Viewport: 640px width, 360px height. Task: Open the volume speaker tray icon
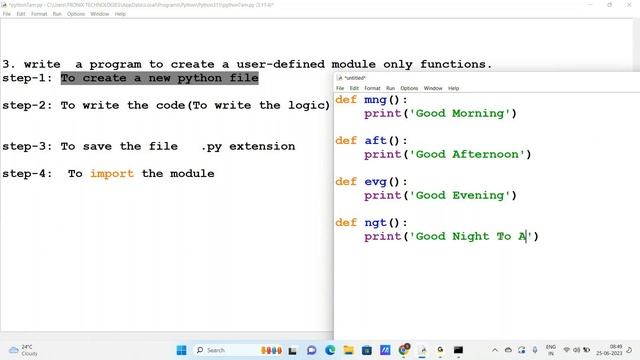point(576,350)
